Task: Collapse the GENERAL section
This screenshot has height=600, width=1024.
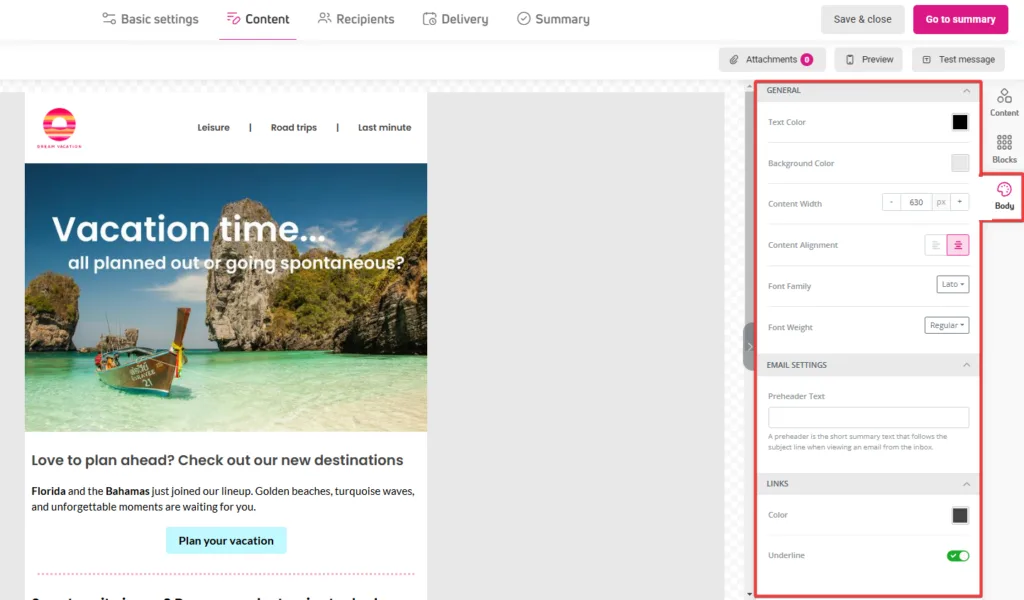Action: pyautogui.click(x=966, y=91)
